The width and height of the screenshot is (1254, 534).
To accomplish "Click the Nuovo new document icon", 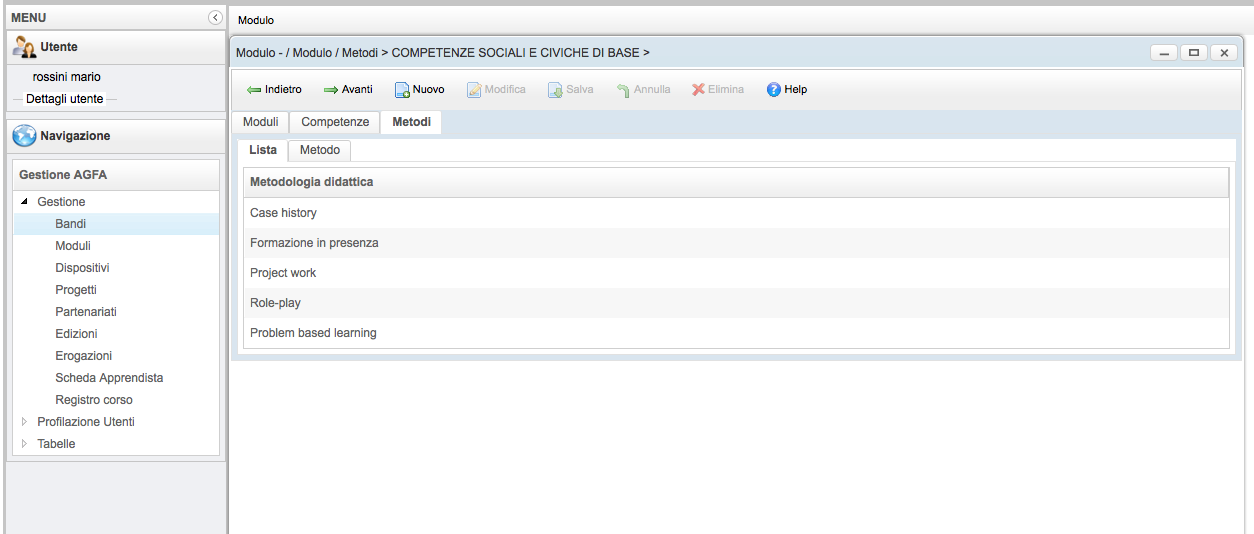I will (x=402, y=90).
